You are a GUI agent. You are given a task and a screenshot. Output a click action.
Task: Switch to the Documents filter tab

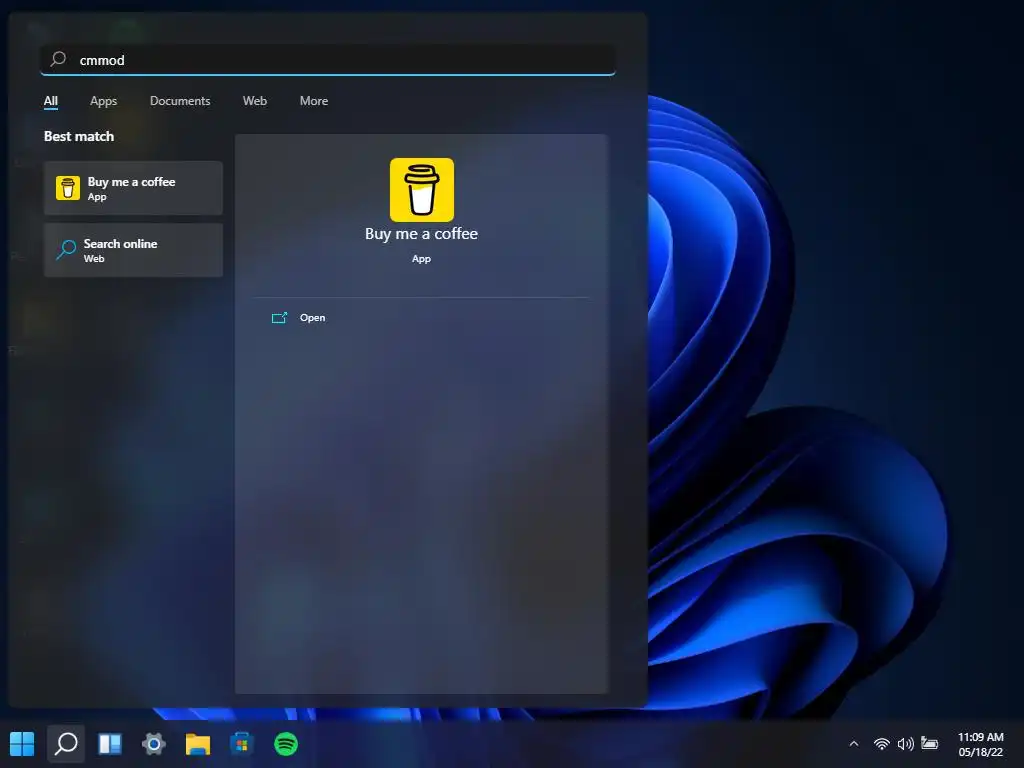180,101
